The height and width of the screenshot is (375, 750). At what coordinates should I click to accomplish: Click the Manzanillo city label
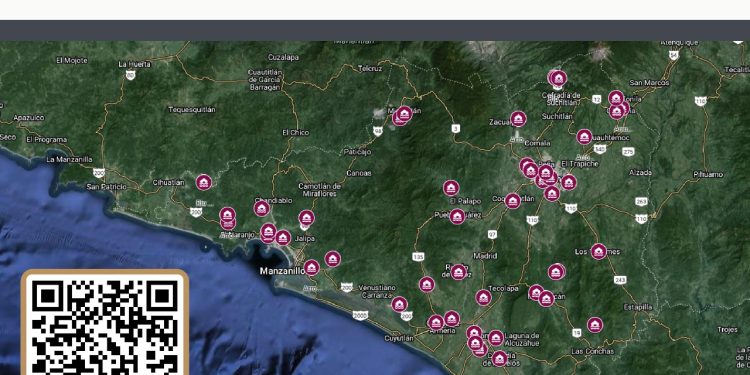coord(282,271)
